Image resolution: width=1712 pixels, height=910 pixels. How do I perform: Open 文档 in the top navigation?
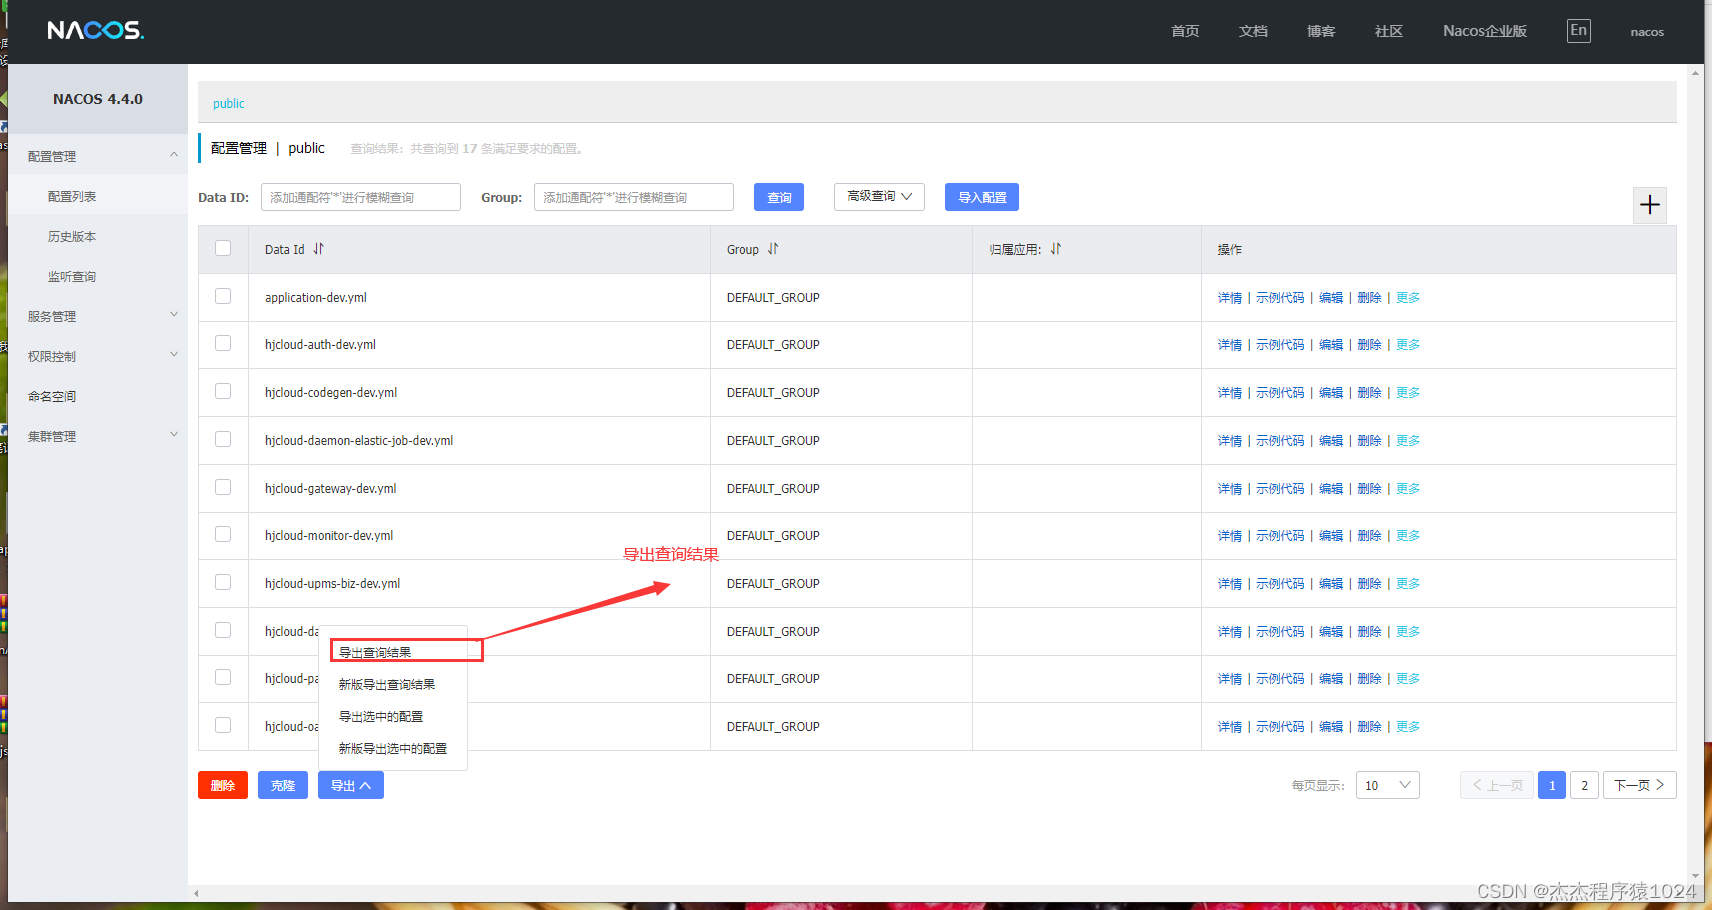[x=1253, y=30]
